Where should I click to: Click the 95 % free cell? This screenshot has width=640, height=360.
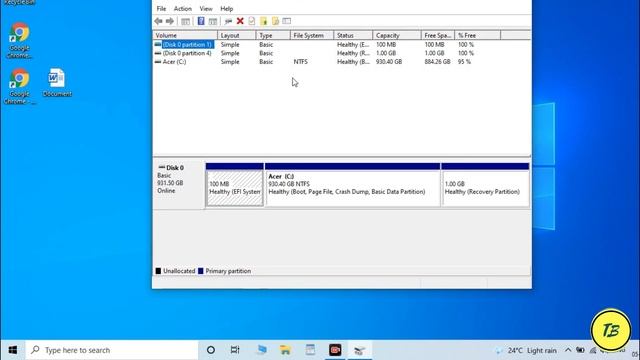[x=464, y=62]
